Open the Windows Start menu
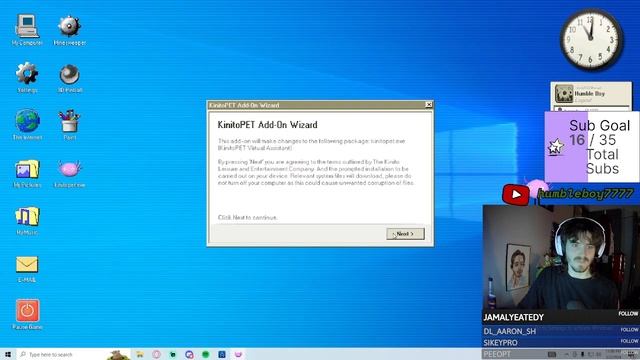Viewport: 640px width, 360px height. pos(8,354)
